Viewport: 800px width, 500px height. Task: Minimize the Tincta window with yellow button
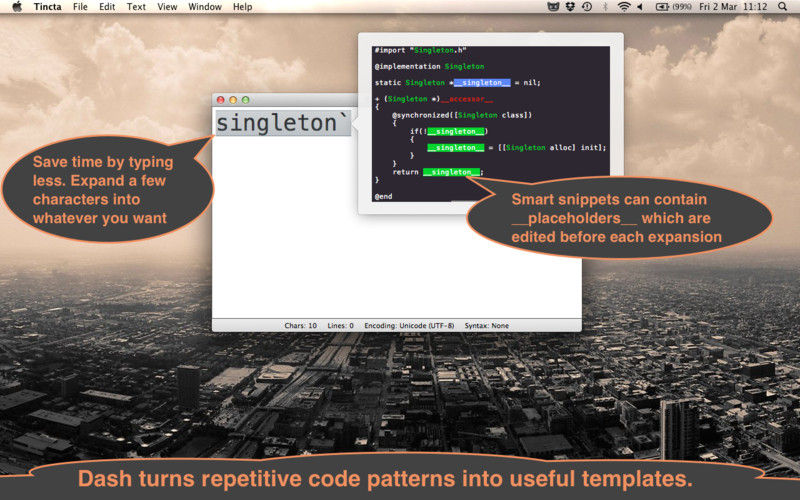pyautogui.click(x=233, y=100)
